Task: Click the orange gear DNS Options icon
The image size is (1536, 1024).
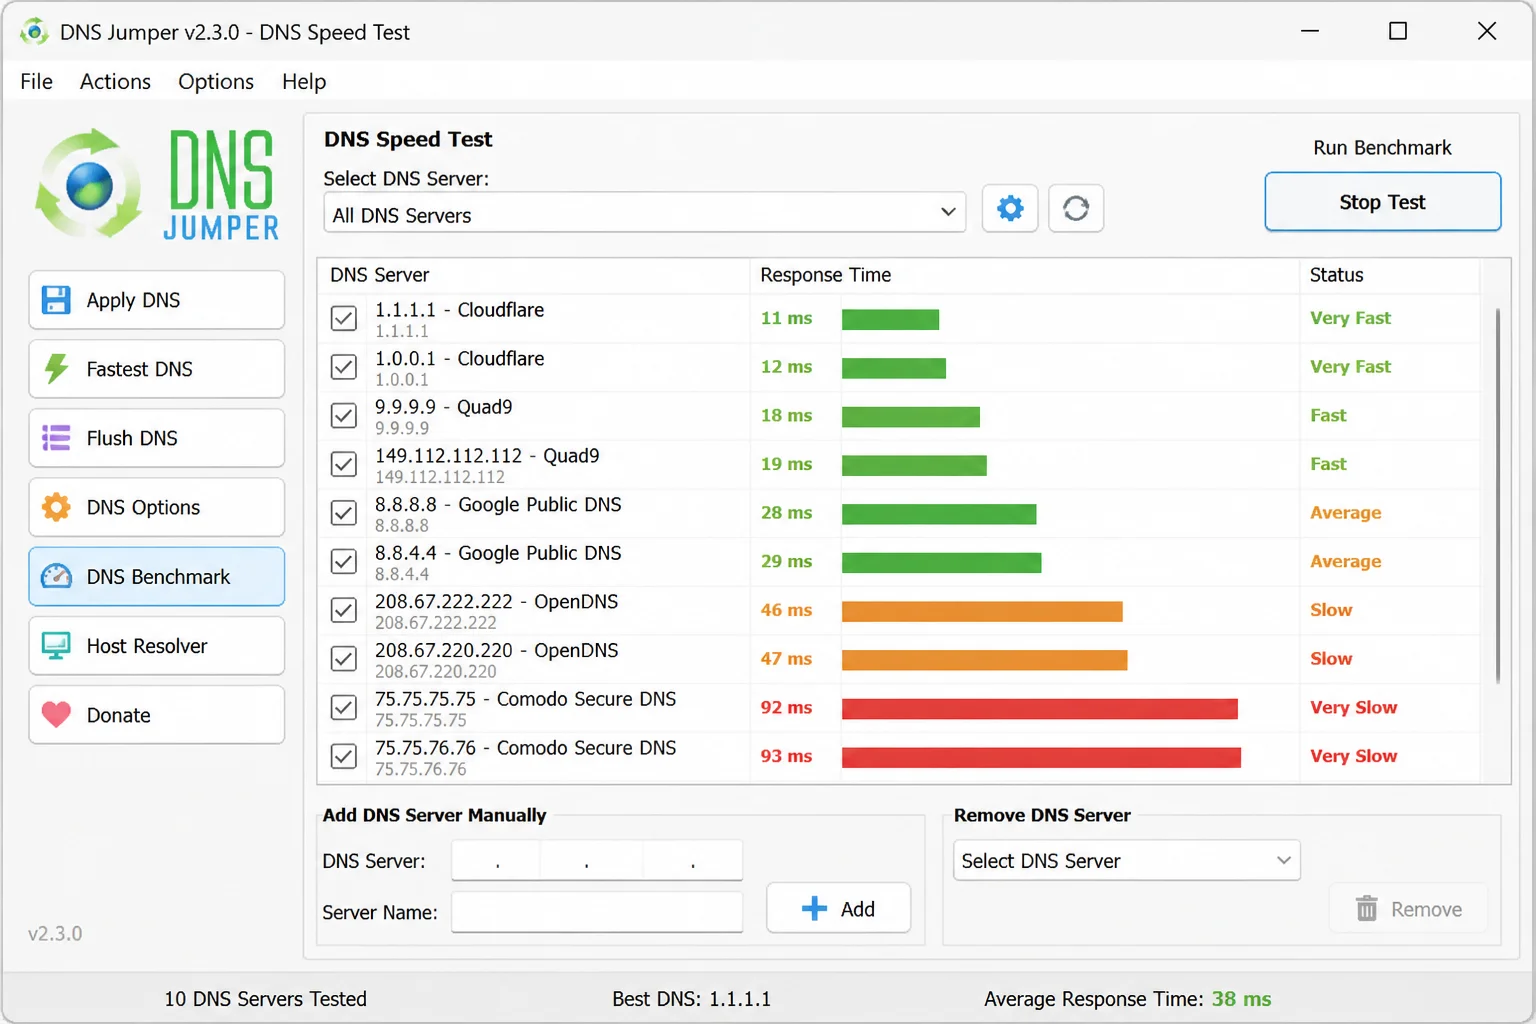Action: [x=56, y=507]
